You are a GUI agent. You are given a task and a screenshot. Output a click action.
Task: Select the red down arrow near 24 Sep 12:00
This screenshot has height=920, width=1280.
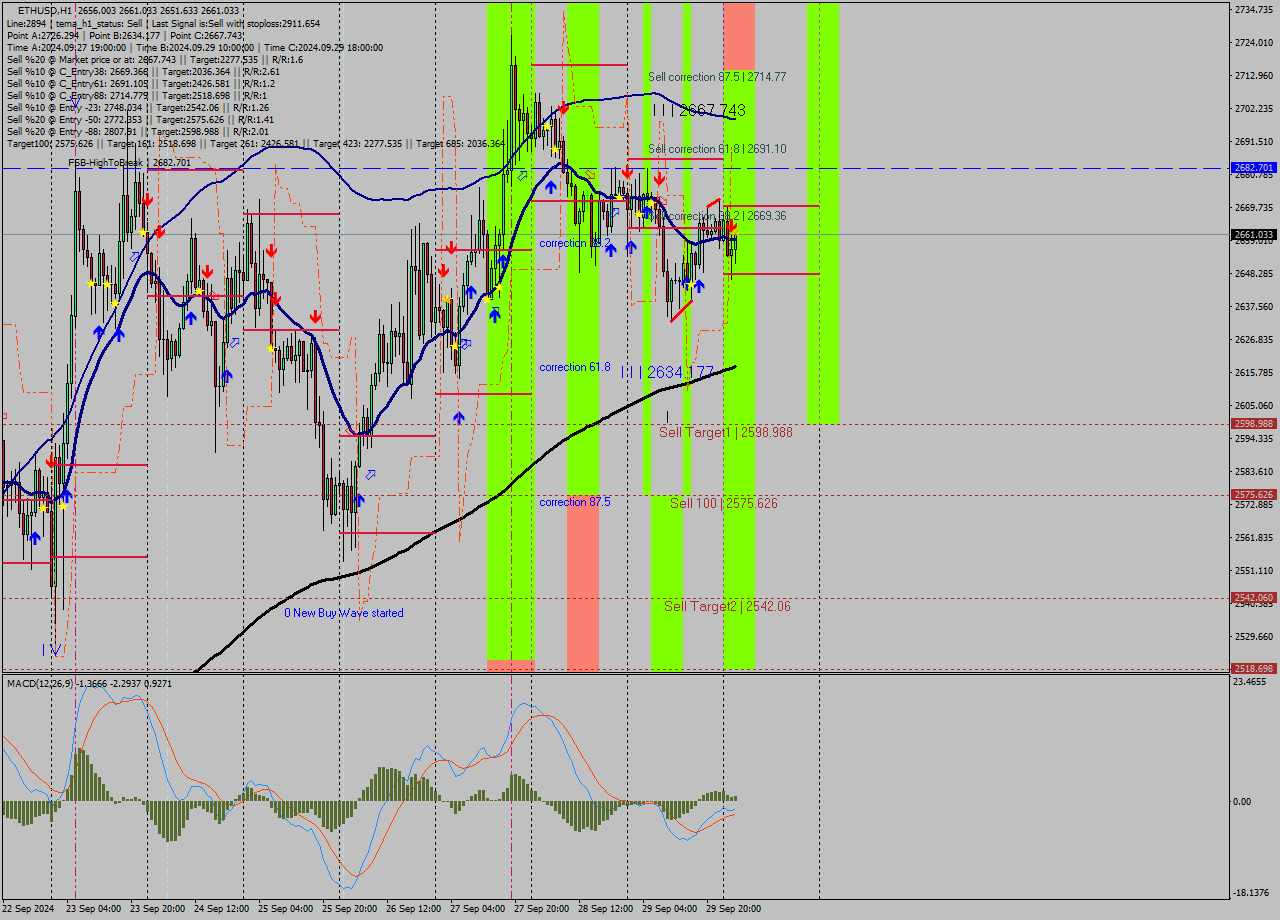(x=208, y=271)
